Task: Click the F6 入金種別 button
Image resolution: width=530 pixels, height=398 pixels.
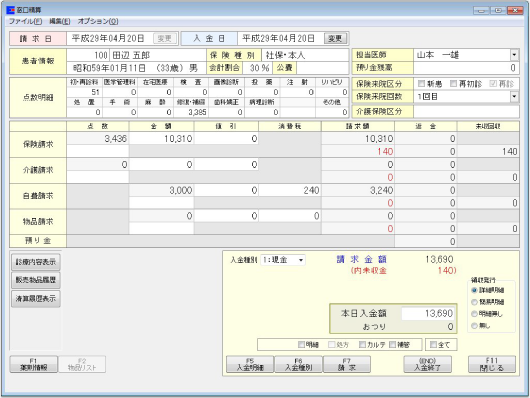Action: pyautogui.click(x=298, y=365)
